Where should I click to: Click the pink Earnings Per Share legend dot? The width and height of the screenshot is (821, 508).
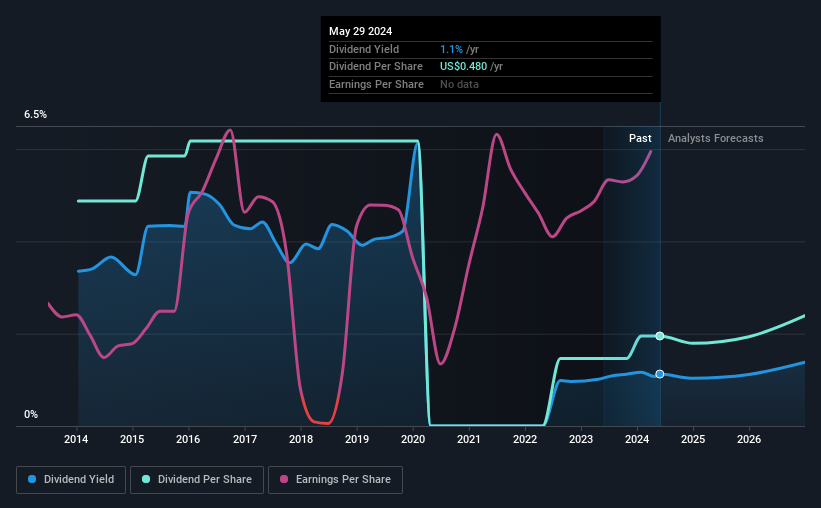tap(284, 479)
